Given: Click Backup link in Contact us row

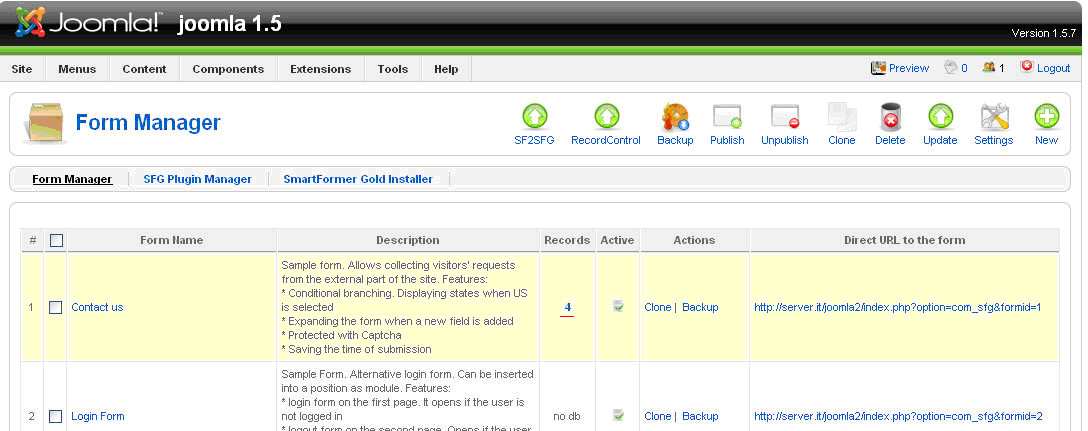Looking at the screenshot, I should pos(700,307).
